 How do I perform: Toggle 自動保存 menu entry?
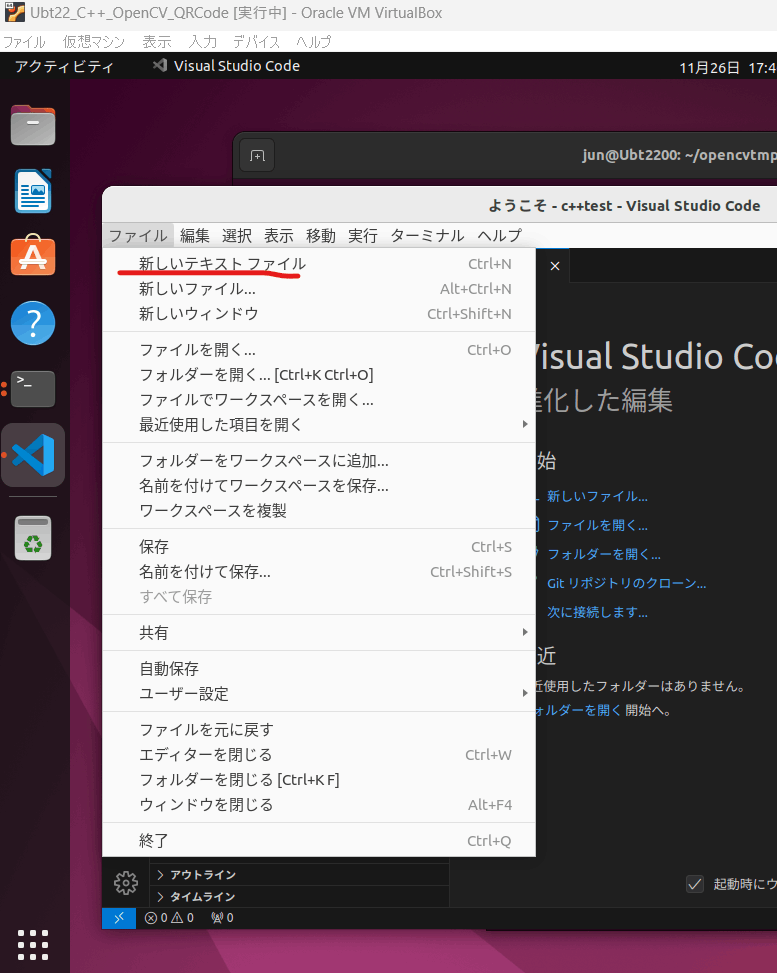(319, 668)
